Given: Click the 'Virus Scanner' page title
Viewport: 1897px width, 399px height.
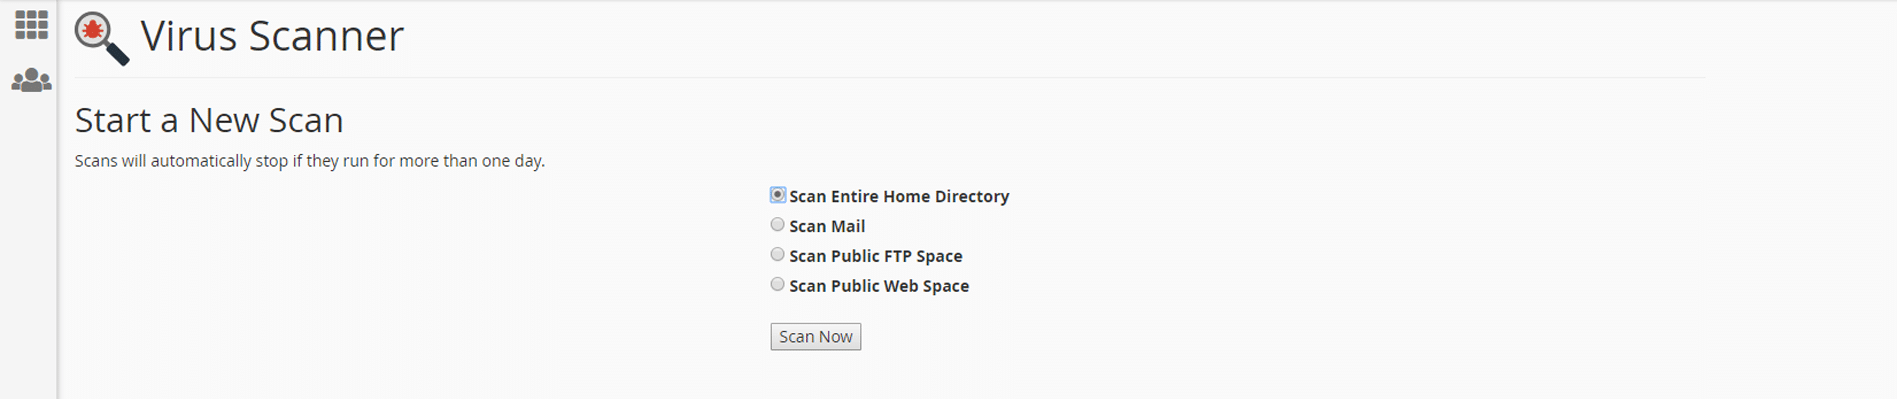Looking at the screenshot, I should coord(272,36).
